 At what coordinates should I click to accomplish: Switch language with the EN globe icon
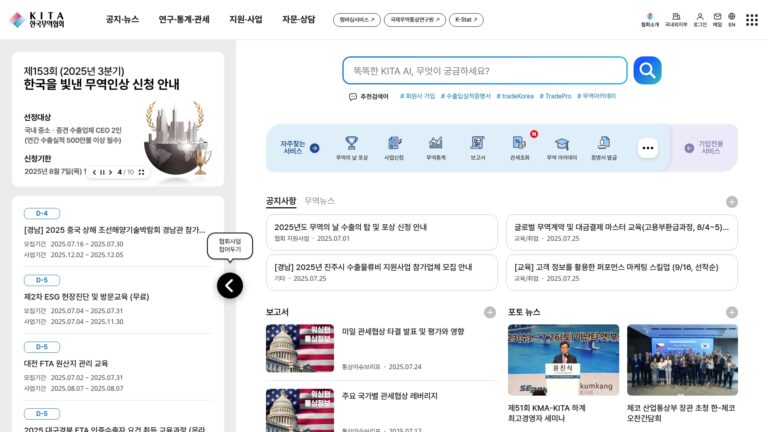[732, 20]
